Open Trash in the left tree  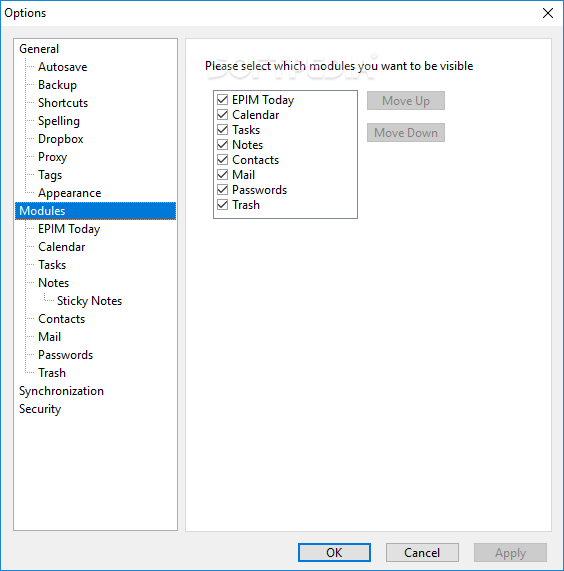52,373
